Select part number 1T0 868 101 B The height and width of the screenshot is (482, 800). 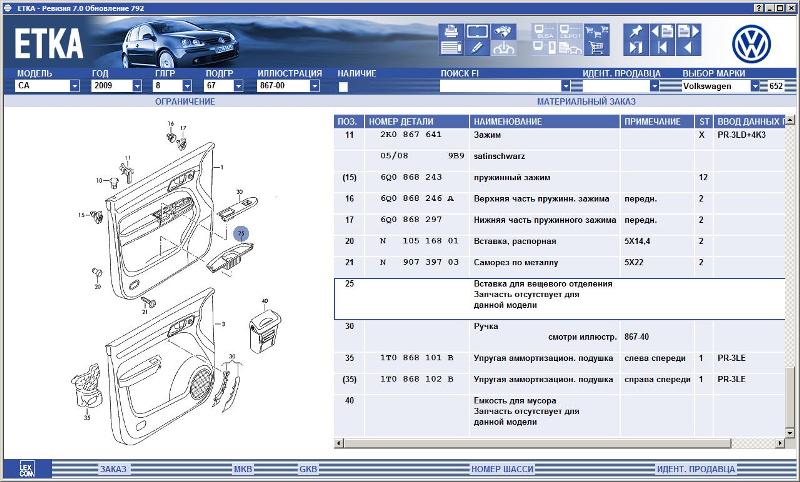tap(417, 358)
